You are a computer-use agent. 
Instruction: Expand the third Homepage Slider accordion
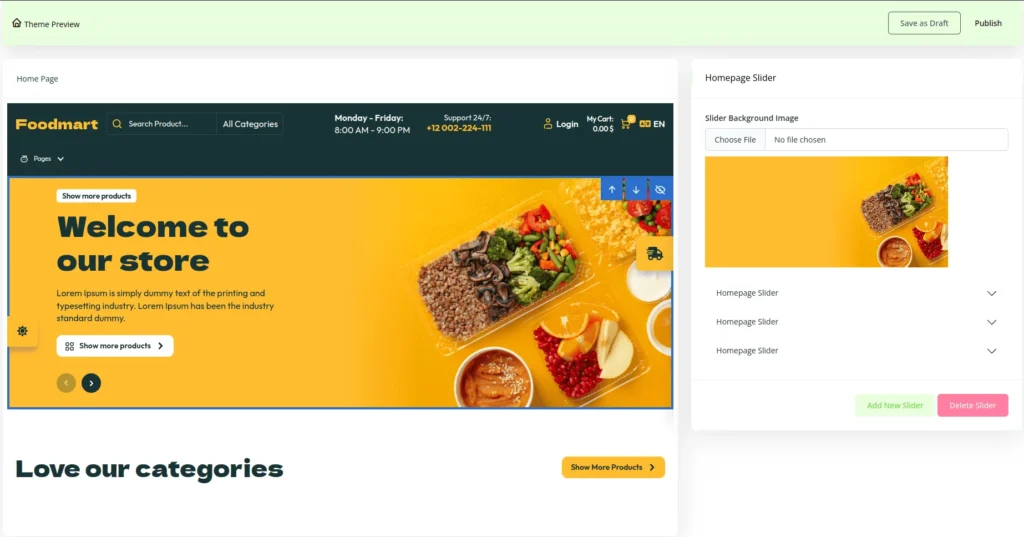coord(856,351)
